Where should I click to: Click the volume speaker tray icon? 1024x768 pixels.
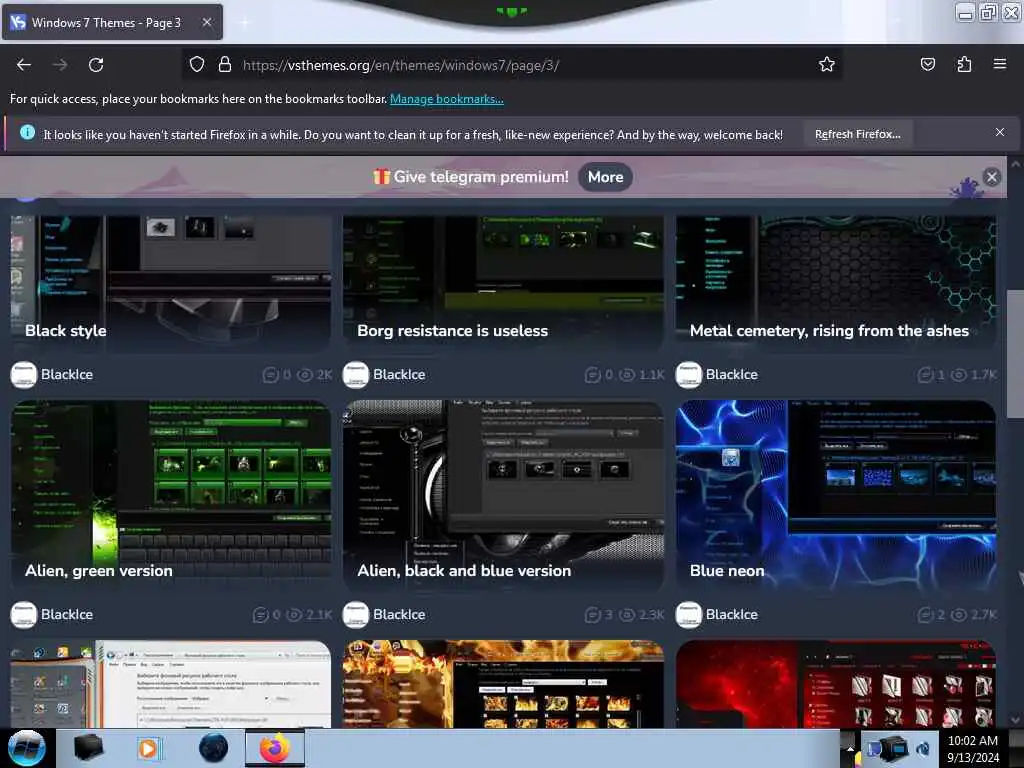tap(923, 749)
